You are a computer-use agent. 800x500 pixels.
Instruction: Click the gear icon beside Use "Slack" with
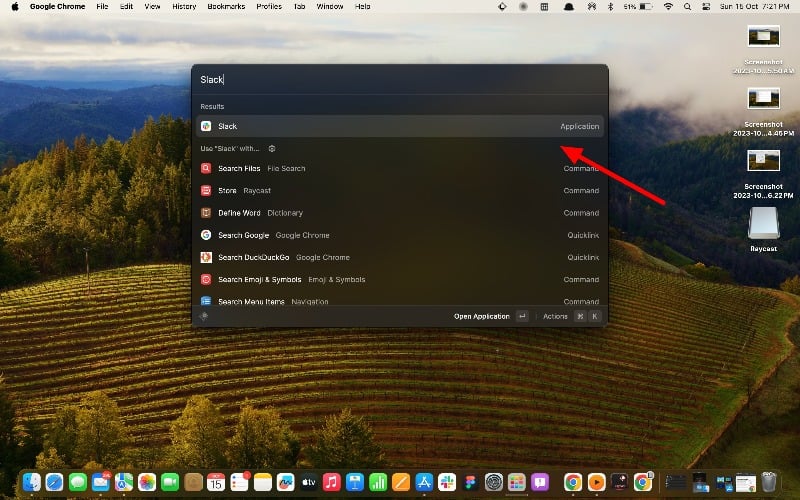click(272, 148)
